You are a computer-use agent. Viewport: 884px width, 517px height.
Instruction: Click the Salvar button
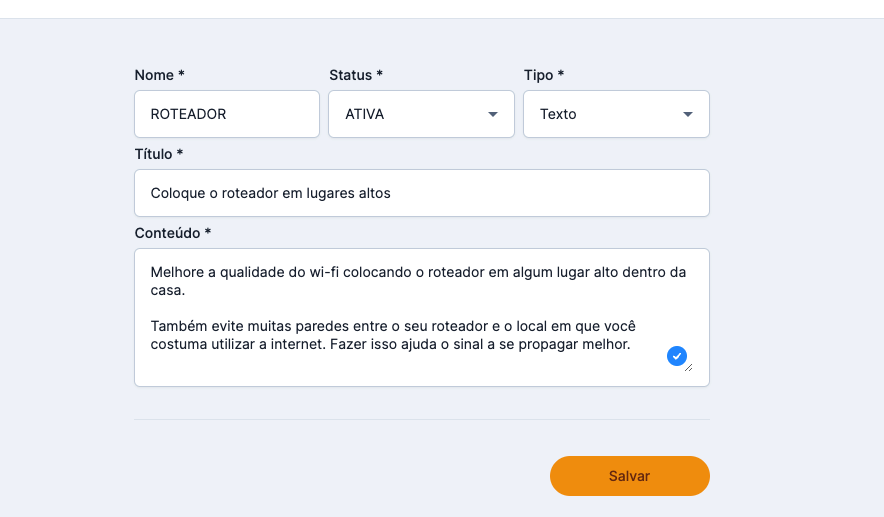pyautogui.click(x=629, y=476)
